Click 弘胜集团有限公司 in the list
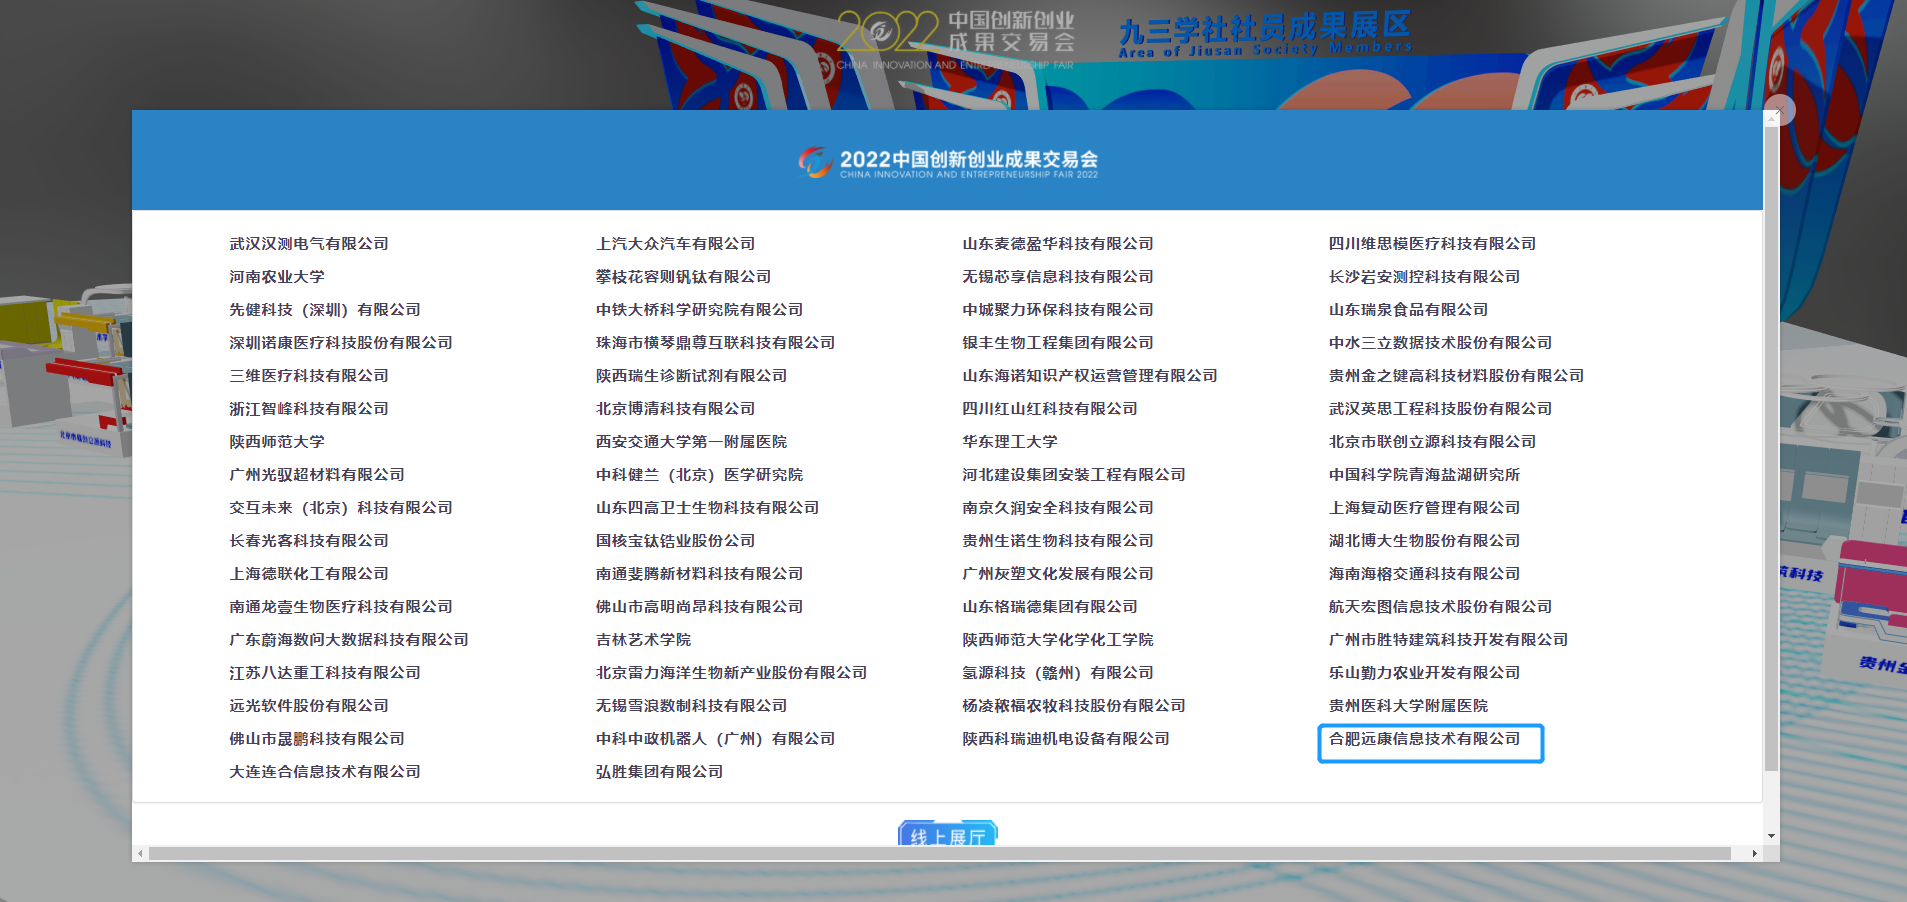Screen dimensions: 1907x902 pos(659,772)
